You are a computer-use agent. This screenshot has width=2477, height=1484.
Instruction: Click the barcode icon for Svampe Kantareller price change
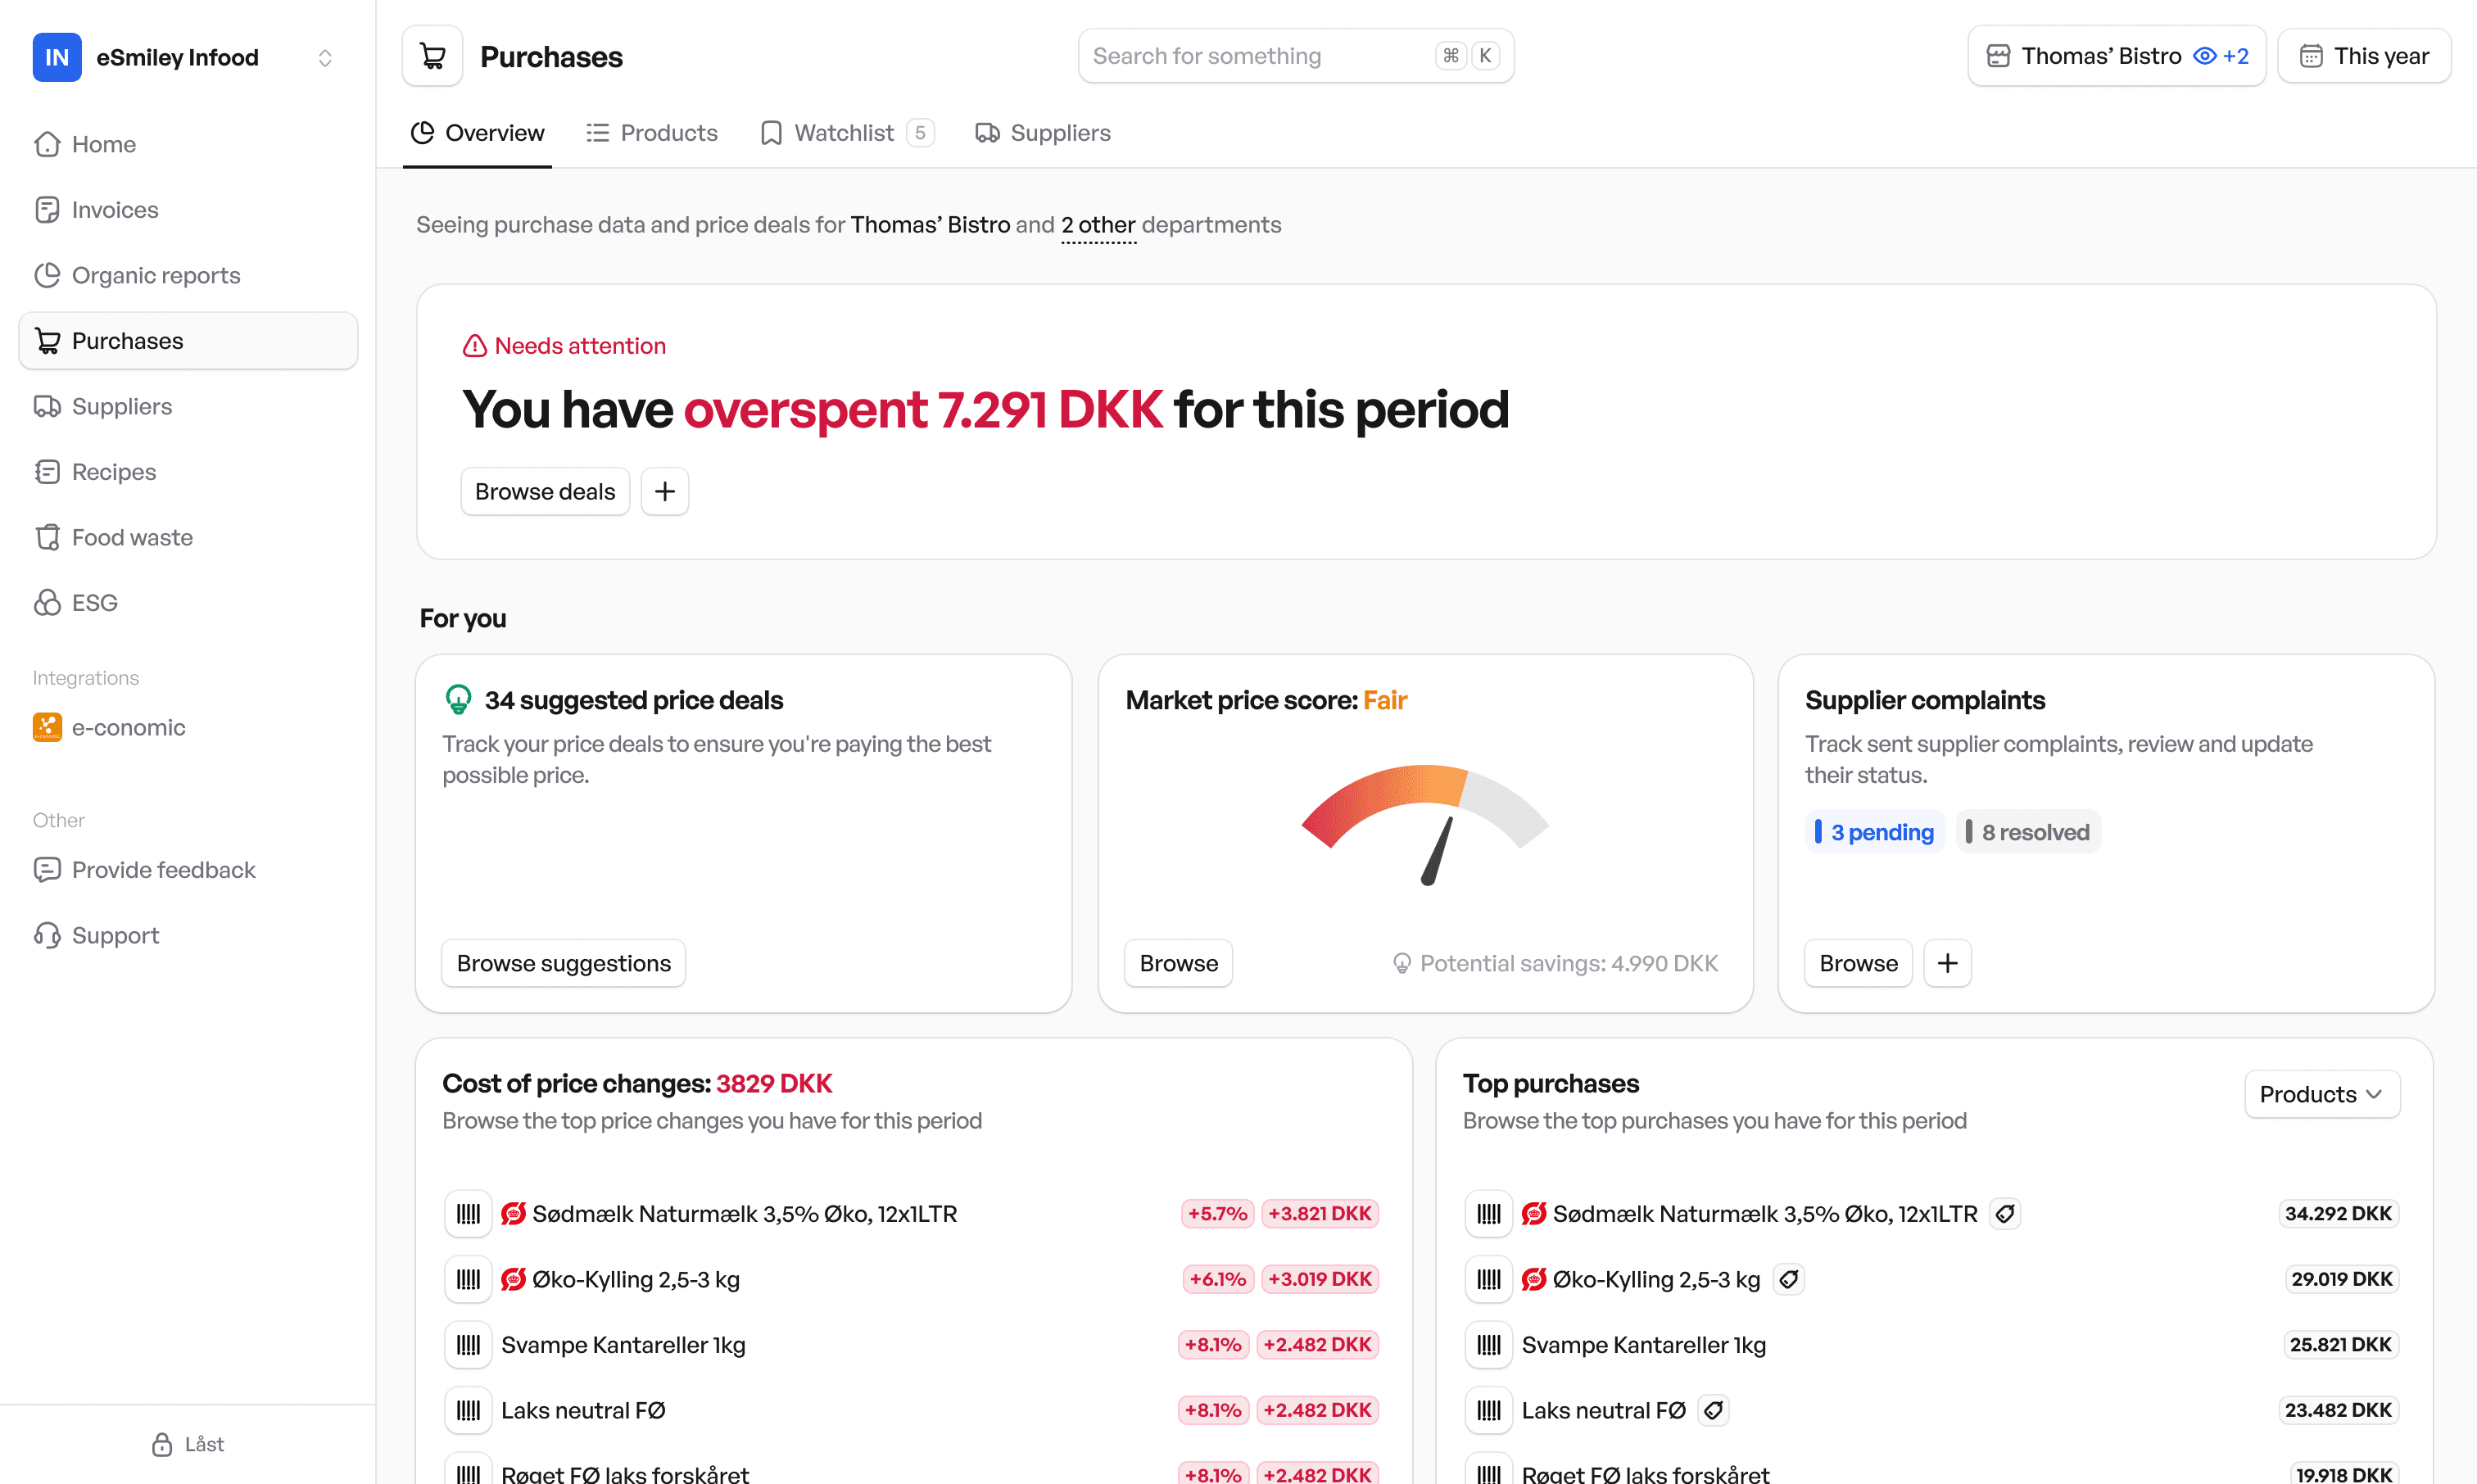[468, 1344]
